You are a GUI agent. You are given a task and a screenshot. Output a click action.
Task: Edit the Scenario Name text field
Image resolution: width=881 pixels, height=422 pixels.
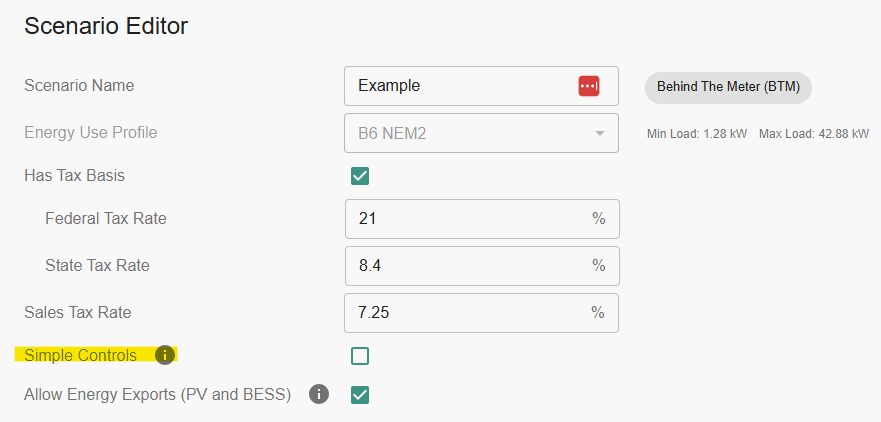click(x=460, y=86)
